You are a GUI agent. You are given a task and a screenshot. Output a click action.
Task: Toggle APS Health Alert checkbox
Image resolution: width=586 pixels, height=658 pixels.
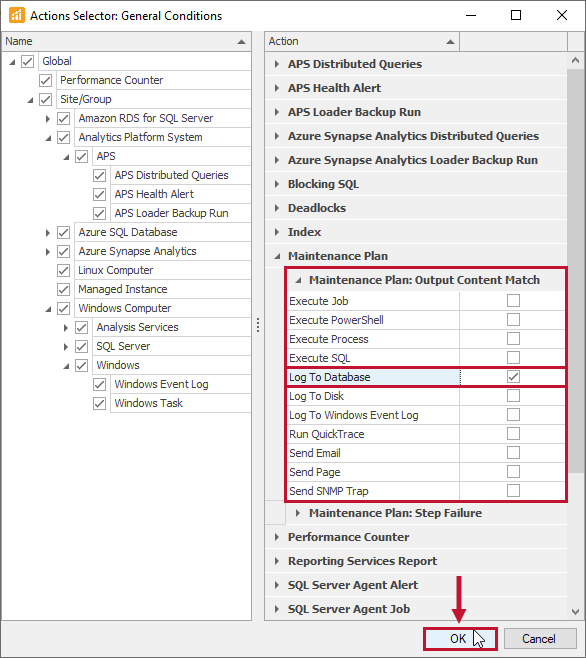[x=99, y=194]
